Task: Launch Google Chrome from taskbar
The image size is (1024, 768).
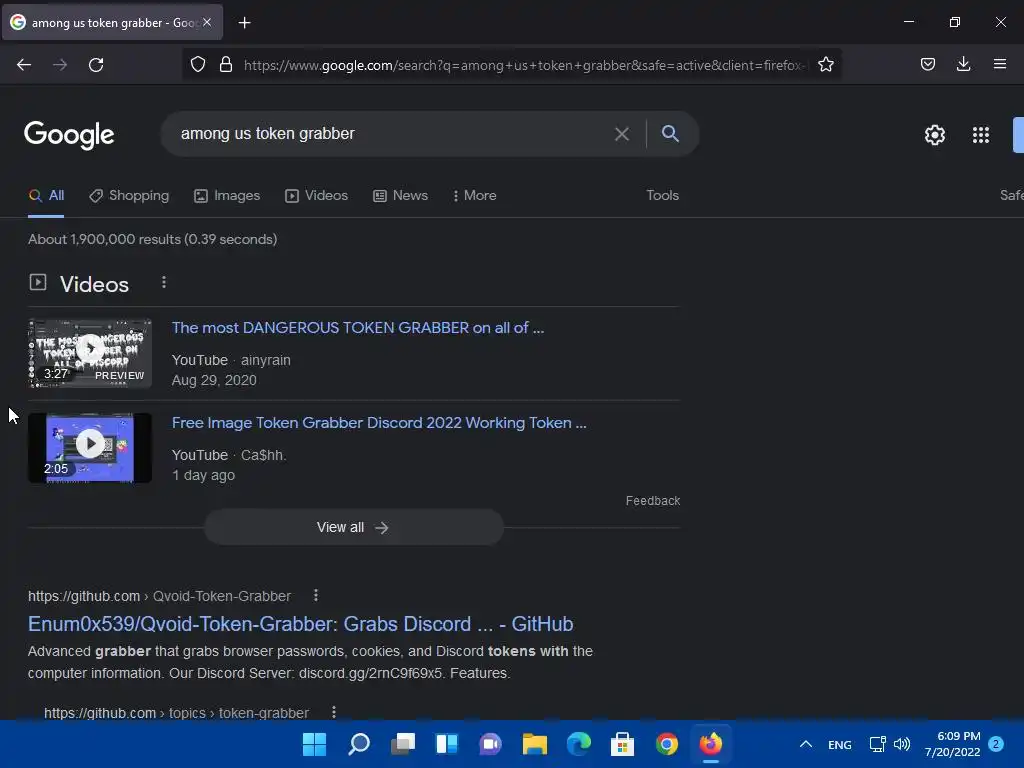Action: pos(667,744)
